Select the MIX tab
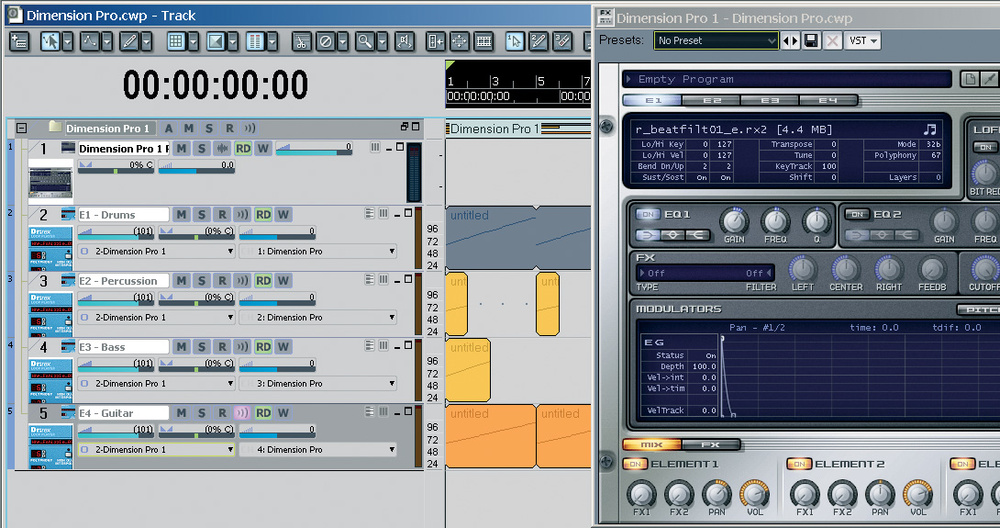The width and height of the screenshot is (1000, 528). click(x=652, y=444)
